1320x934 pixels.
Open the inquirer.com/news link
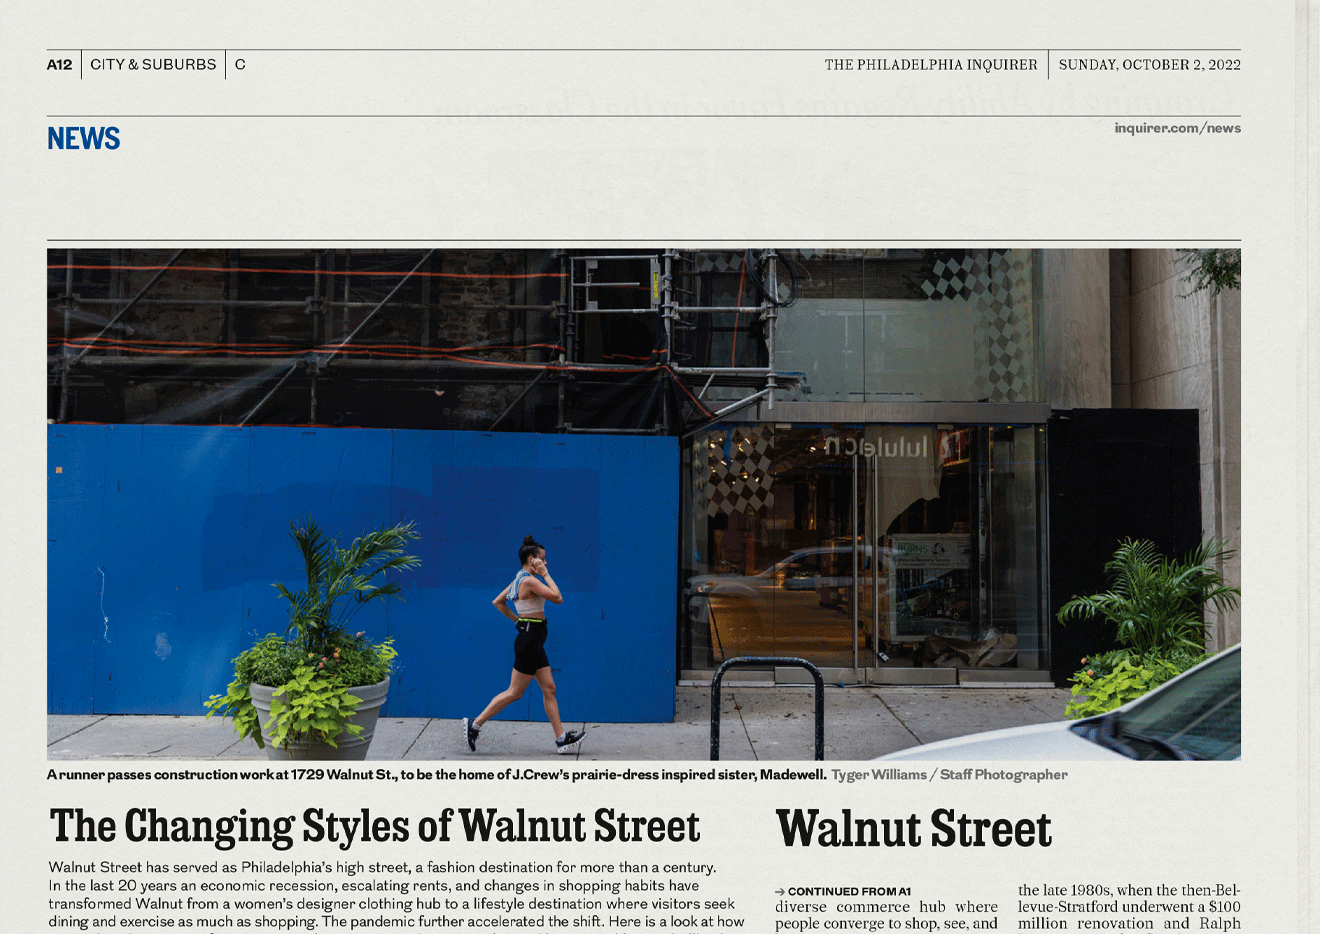(x=1177, y=128)
